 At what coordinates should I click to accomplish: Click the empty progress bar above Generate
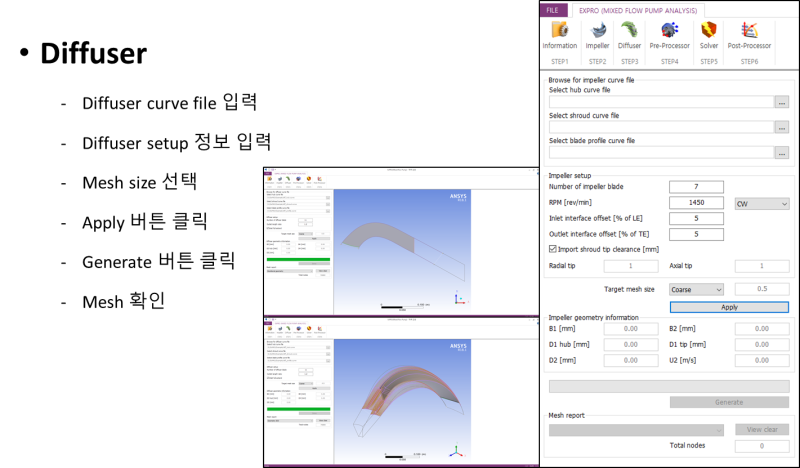[669, 386]
